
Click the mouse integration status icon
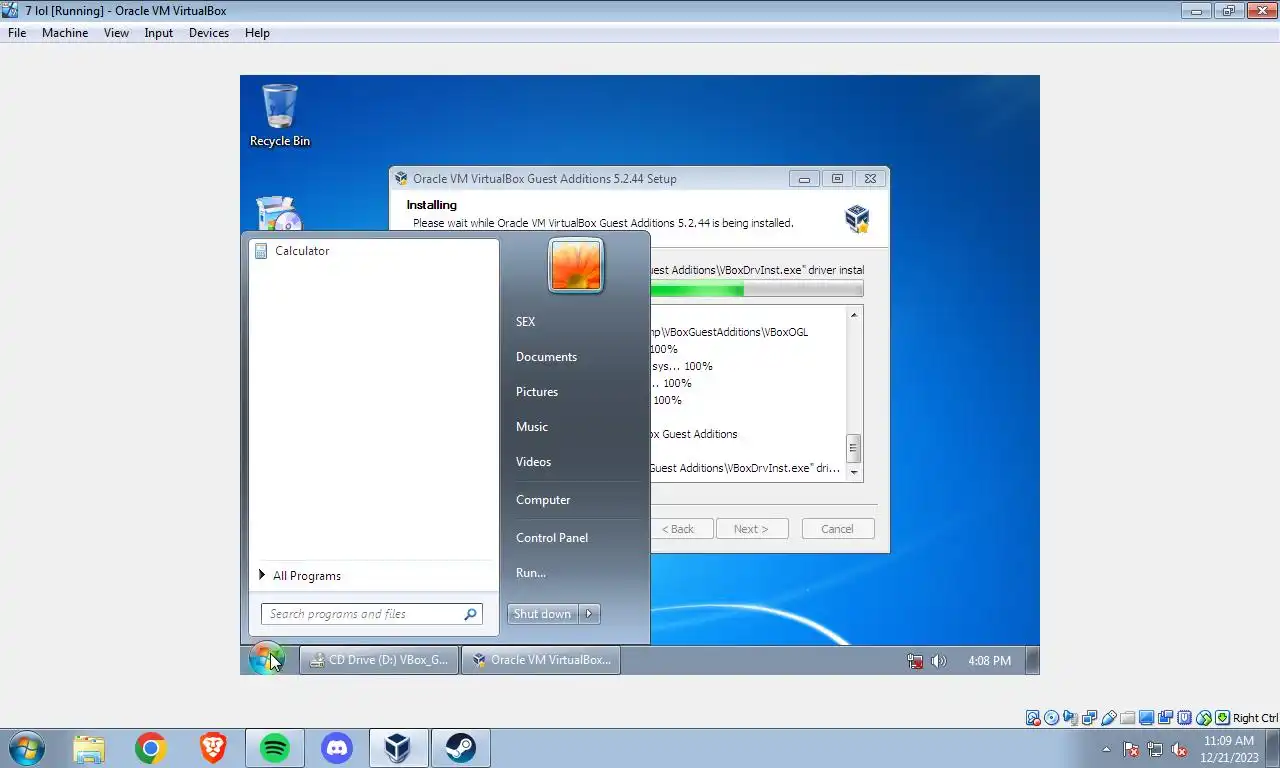[1204, 718]
